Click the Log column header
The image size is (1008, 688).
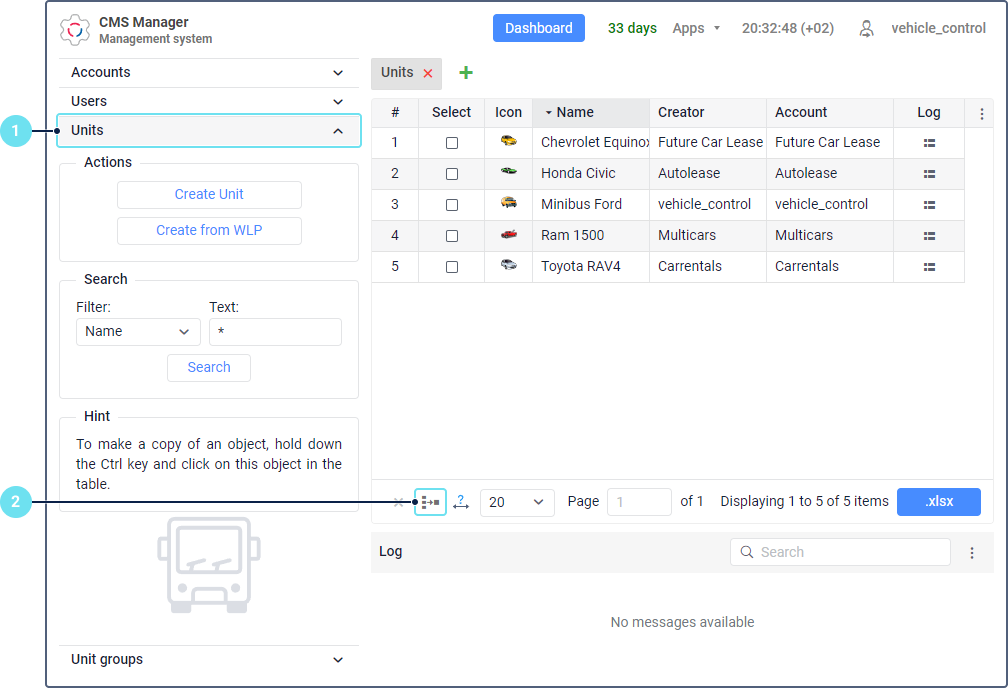[929, 113]
